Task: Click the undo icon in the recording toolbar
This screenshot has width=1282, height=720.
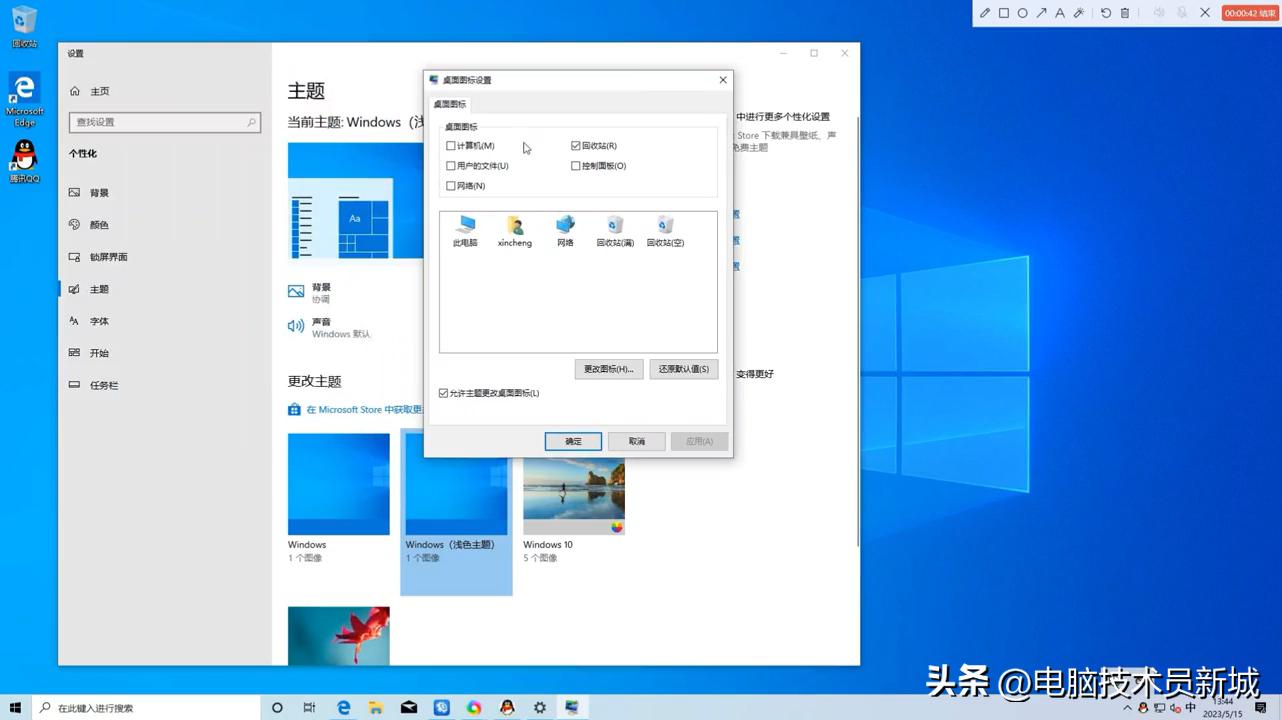Action: (x=1104, y=12)
